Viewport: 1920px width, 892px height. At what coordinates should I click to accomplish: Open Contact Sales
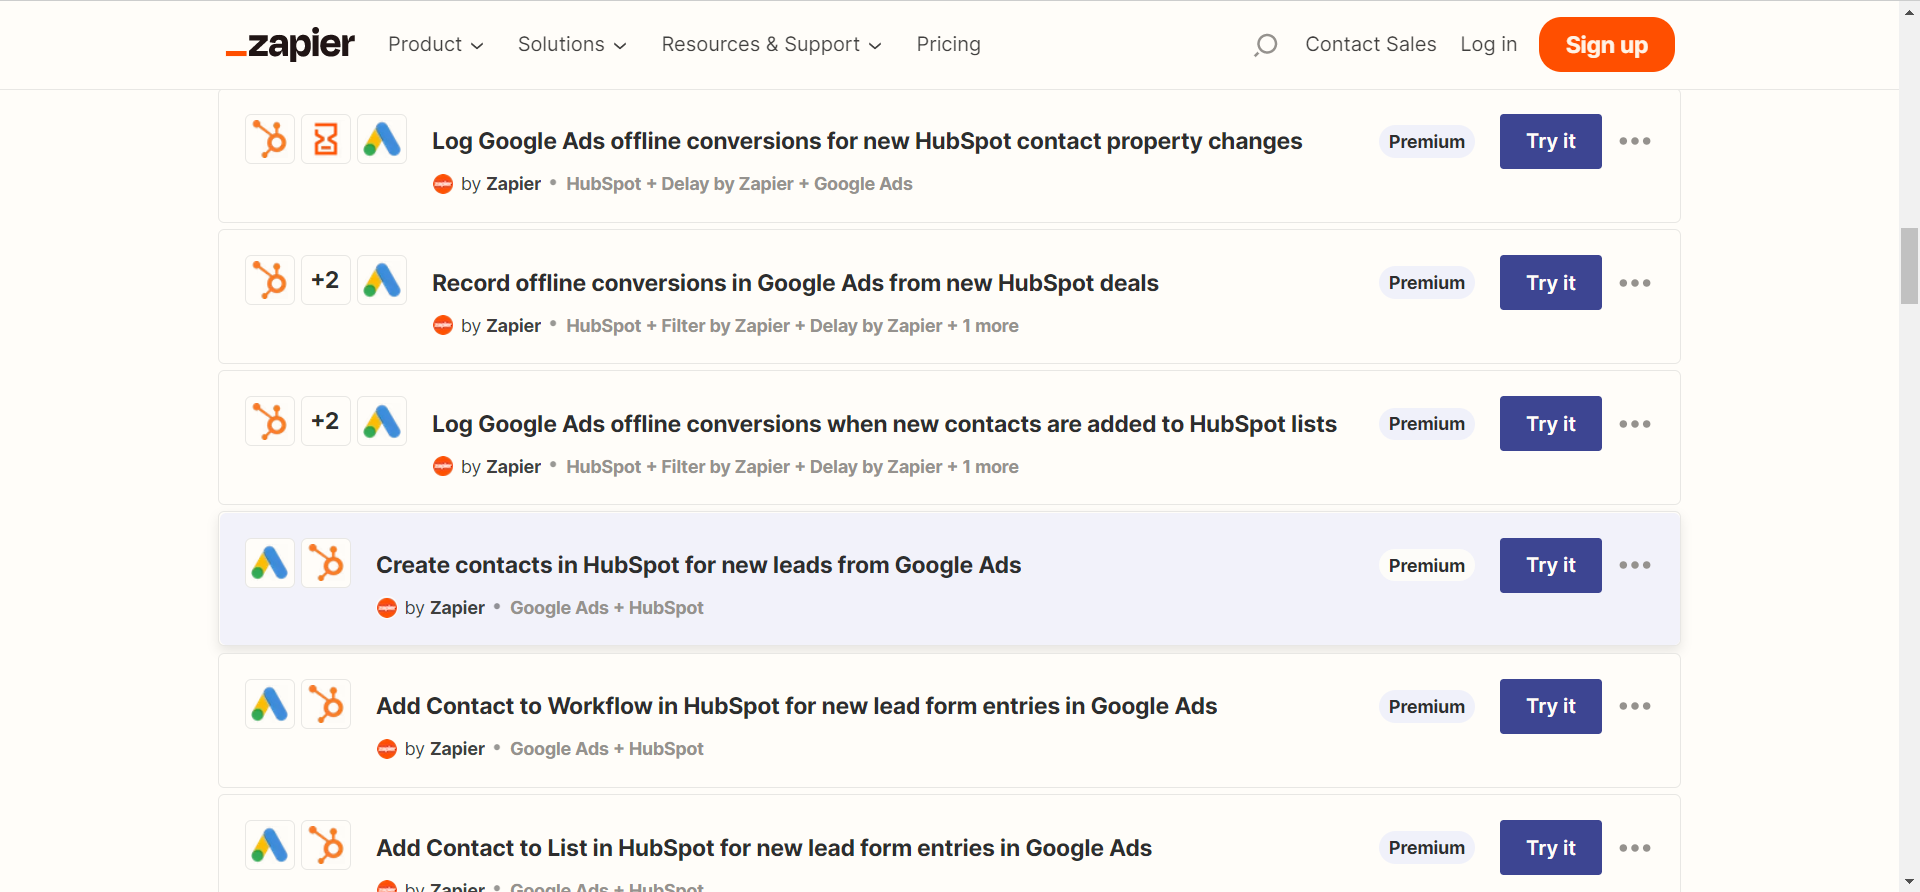1371,44
